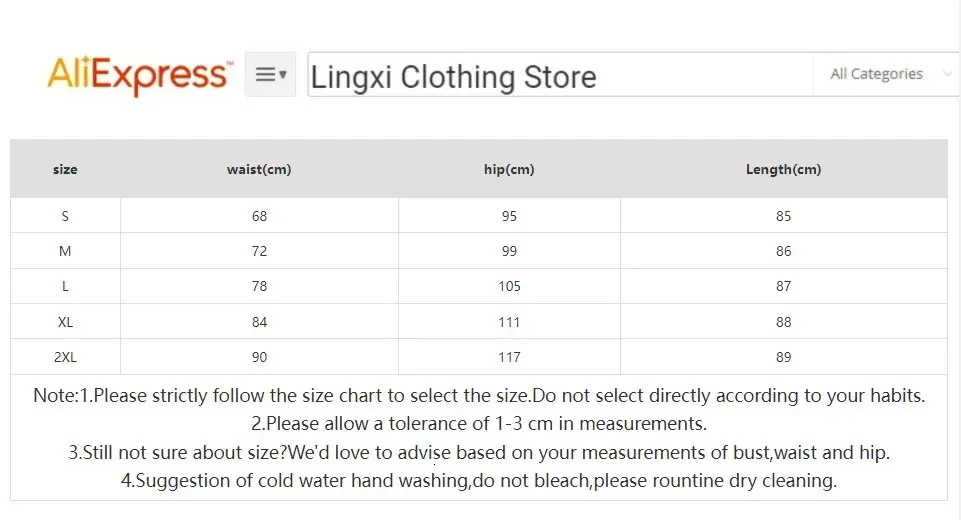Click hip value 99 for size M
The height and width of the screenshot is (520, 961).
[x=509, y=251]
